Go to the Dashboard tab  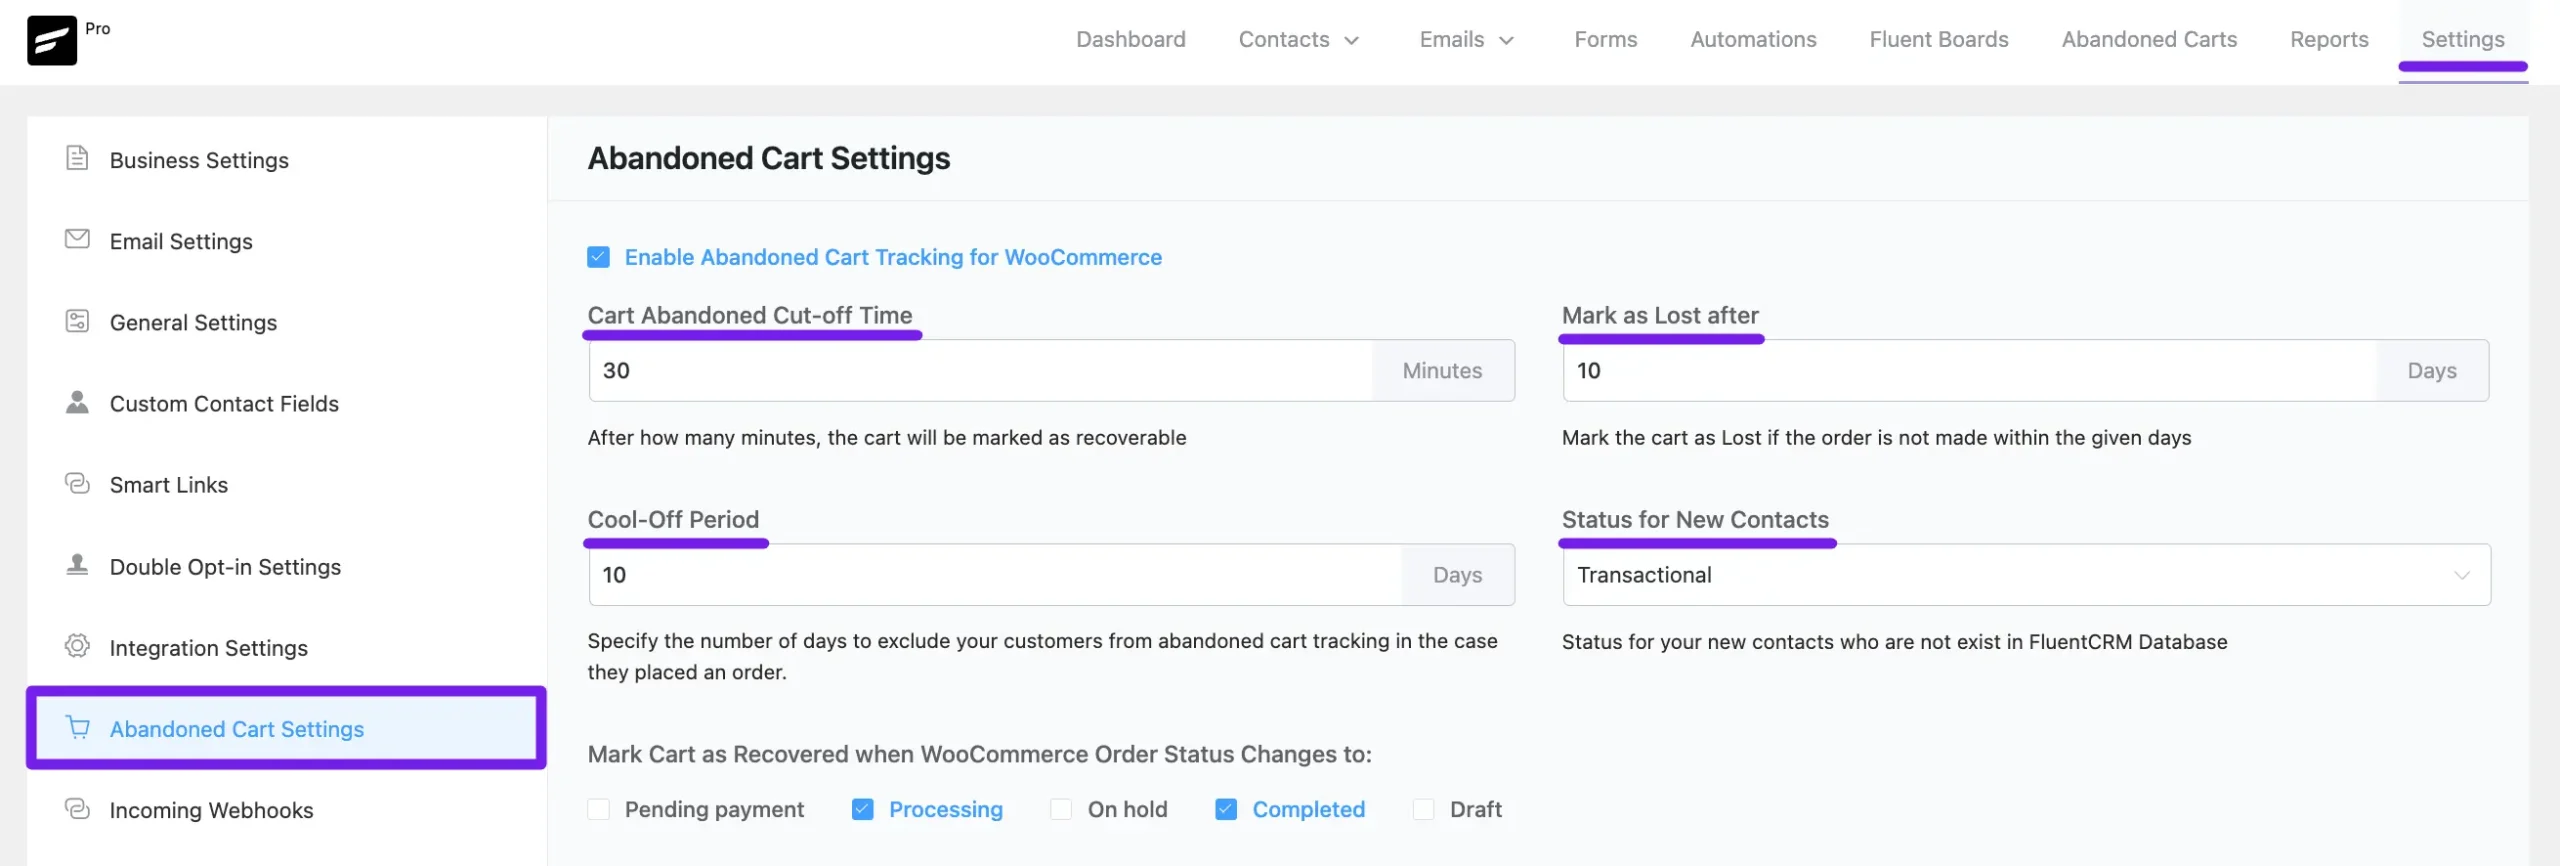click(x=1131, y=40)
